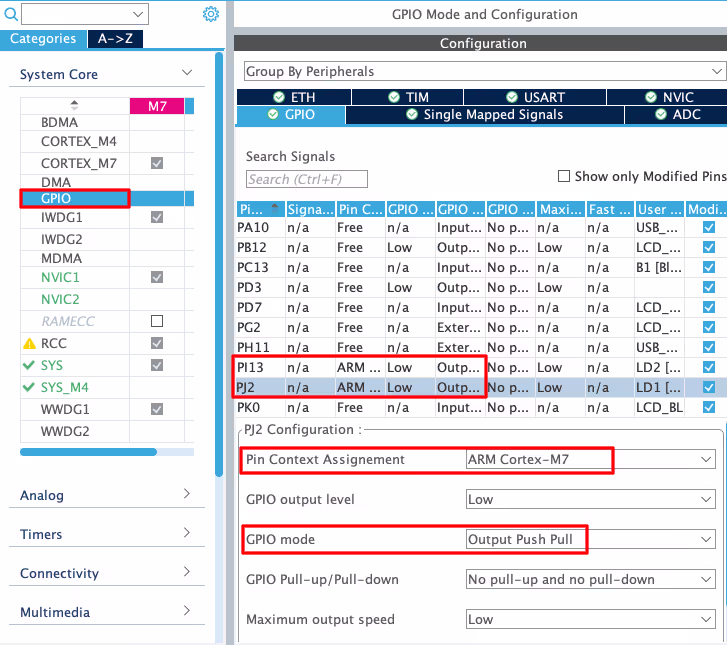727x645 pixels.
Task: Open the Group By Peripherals dropdown
Action: 484,72
